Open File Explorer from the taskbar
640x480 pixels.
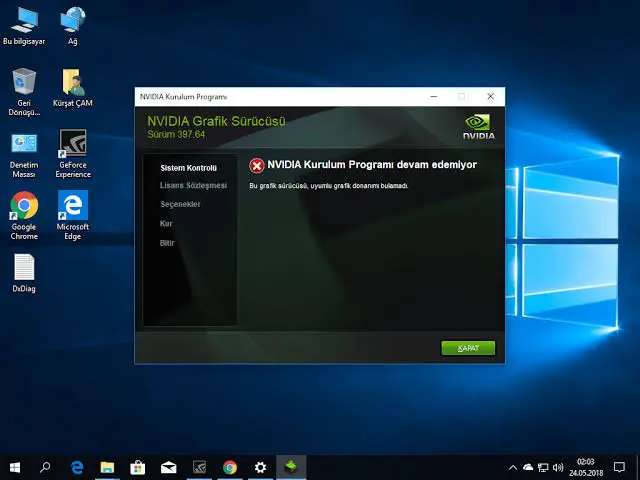(x=107, y=467)
